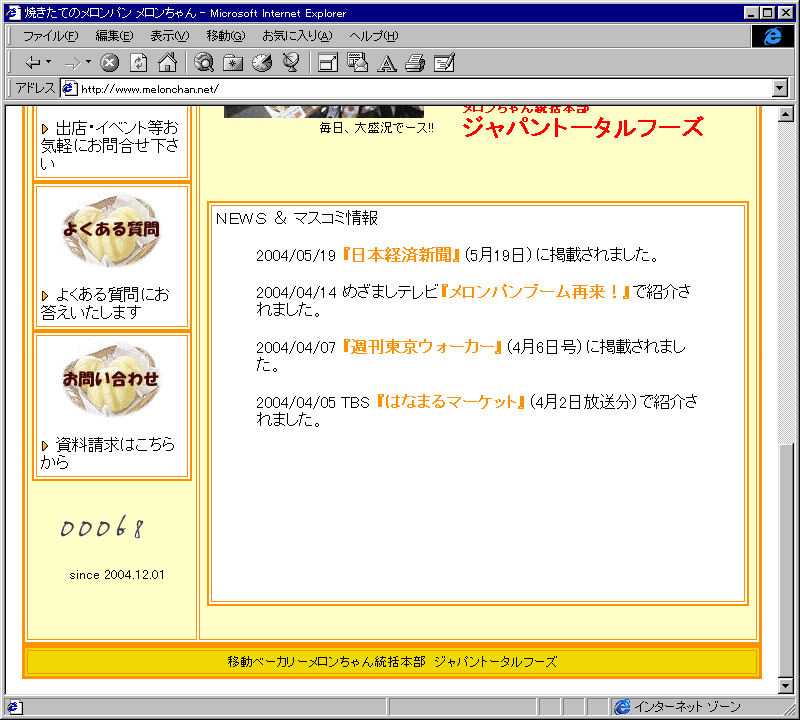Click the NEWS & マスコミ情報 heading
Image resolution: width=800 pixels, height=720 pixels.
(297, 218)
